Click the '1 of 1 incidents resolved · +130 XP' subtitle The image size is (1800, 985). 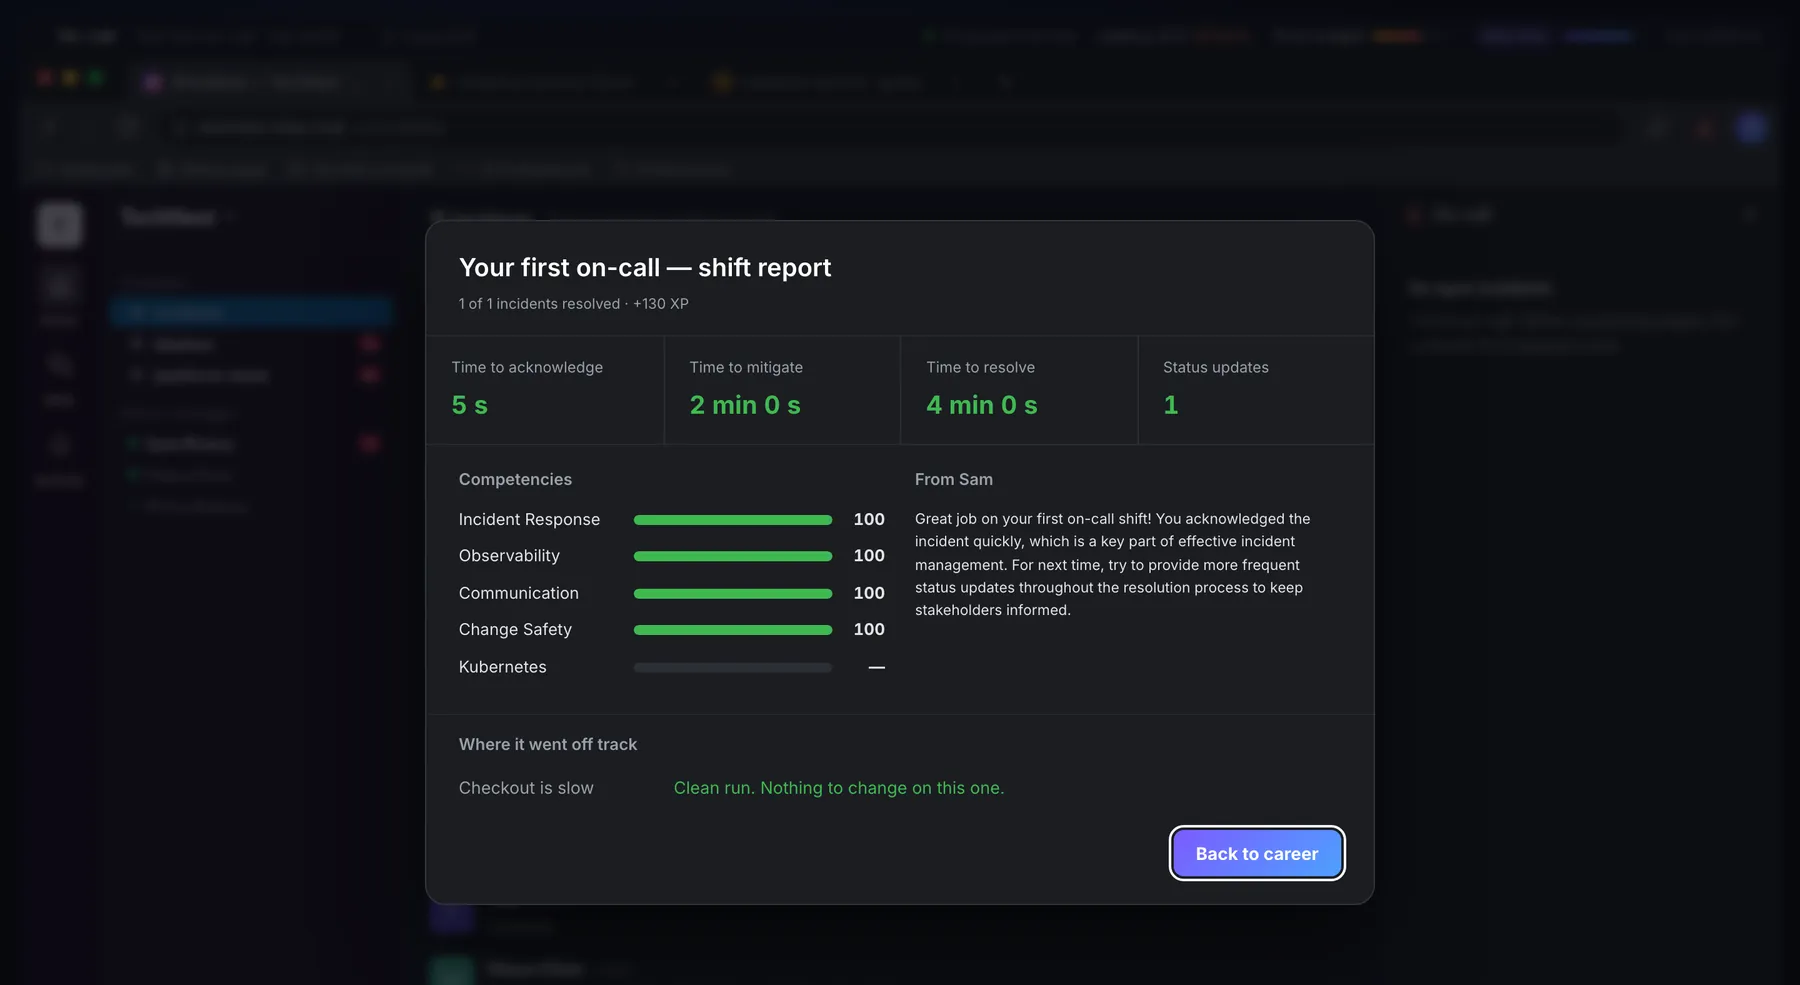click(x=574, y=304)
